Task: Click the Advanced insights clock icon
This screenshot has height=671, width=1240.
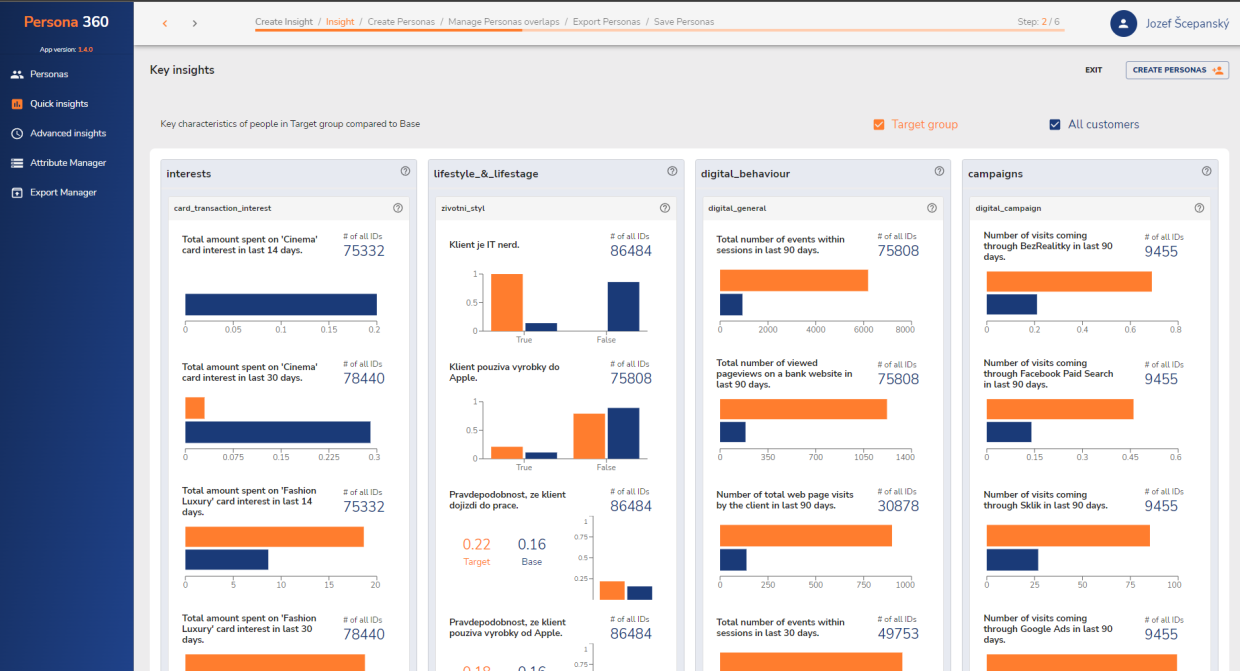Action: (17, 133)
